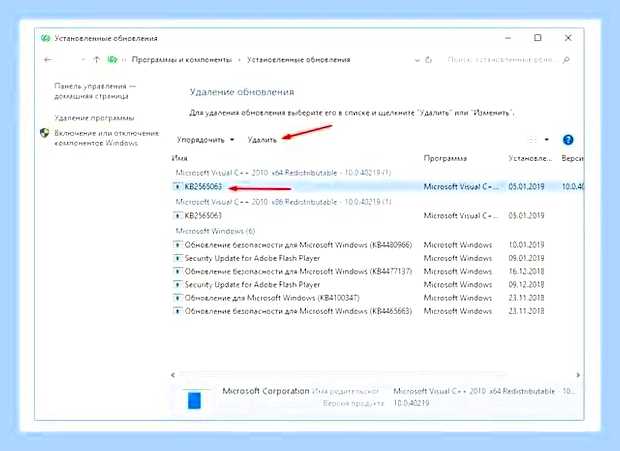Collapse the Microsoft Windows (6) group

coord(215,231)
